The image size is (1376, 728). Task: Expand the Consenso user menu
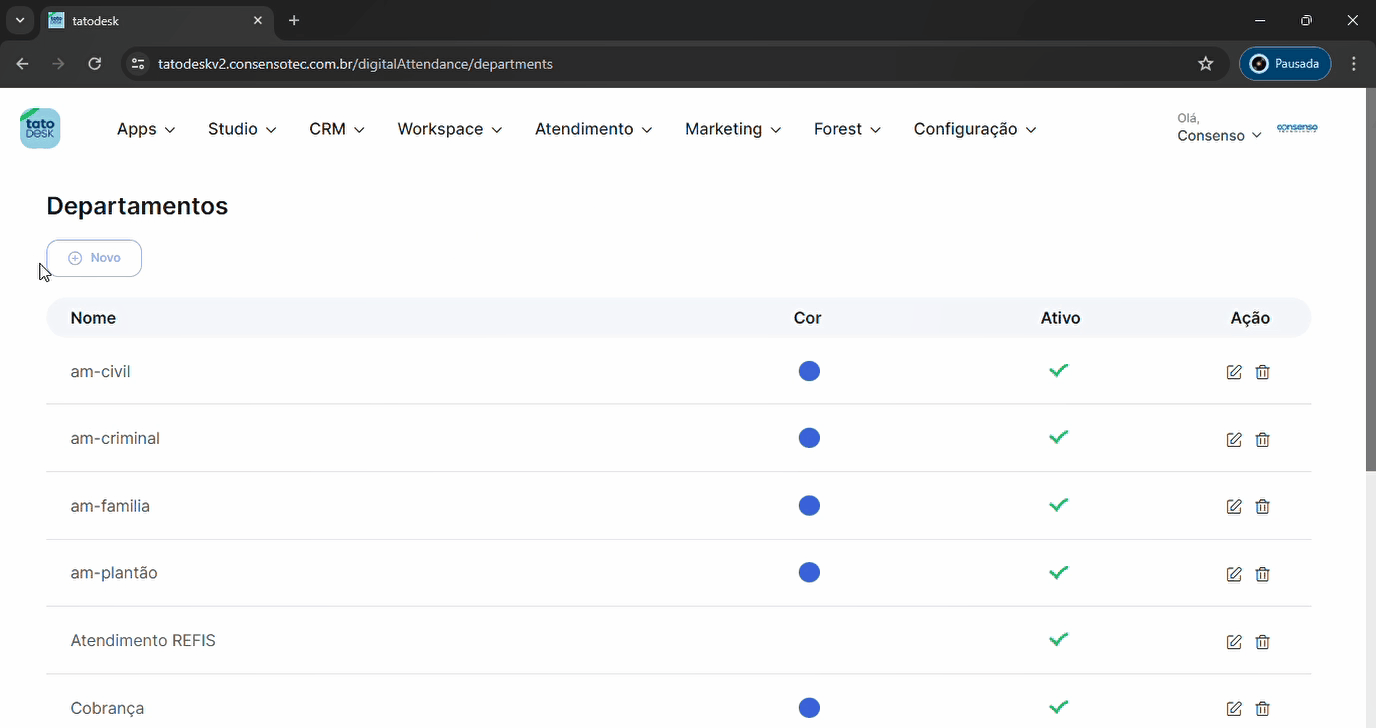click(x=1218, y=135)
